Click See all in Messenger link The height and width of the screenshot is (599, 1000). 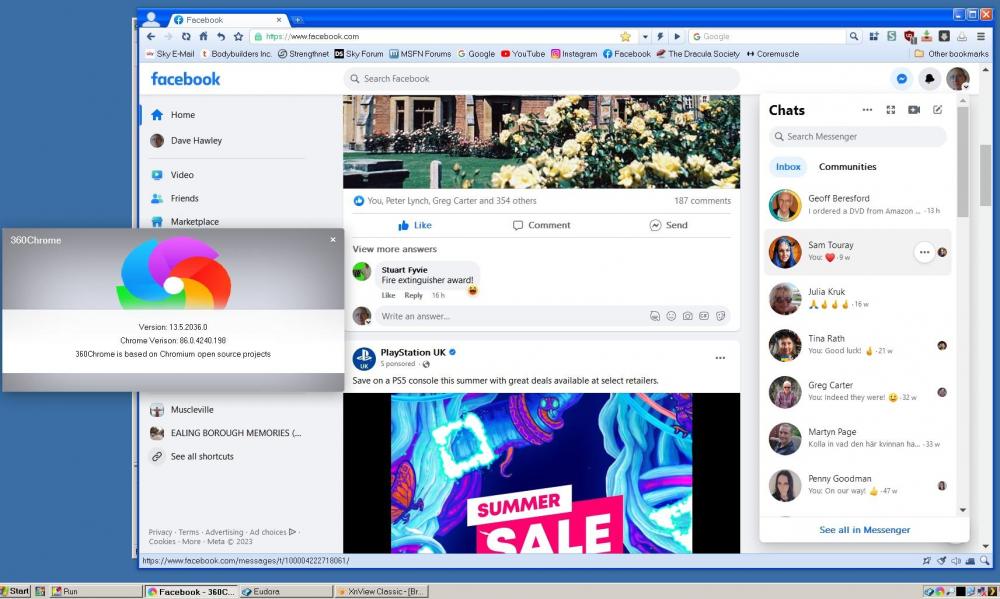pyautogui.click(x=864, y=530)
